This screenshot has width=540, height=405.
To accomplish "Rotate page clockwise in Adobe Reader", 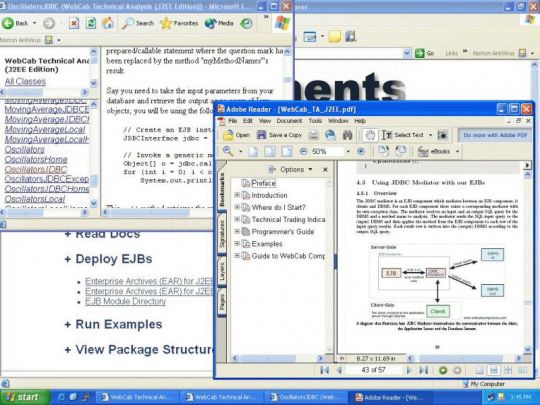I will coord(383,151).
